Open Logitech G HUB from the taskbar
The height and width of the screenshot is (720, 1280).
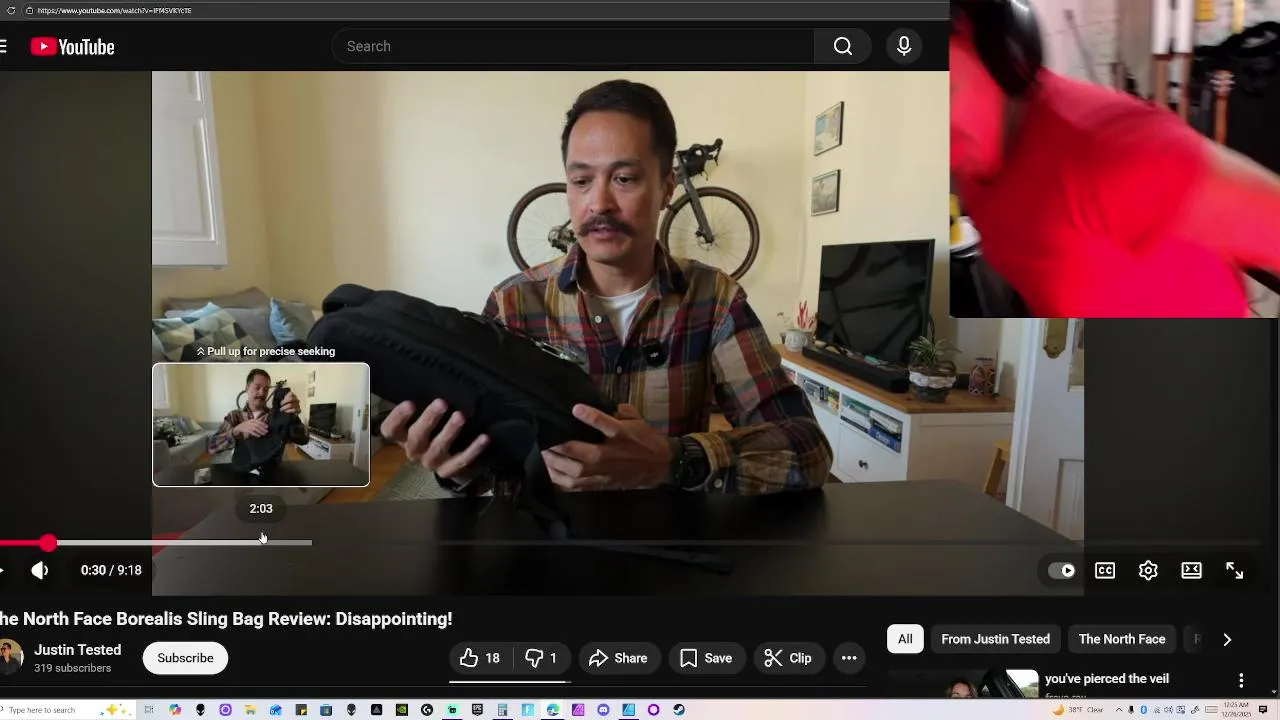tap(427, 710)
